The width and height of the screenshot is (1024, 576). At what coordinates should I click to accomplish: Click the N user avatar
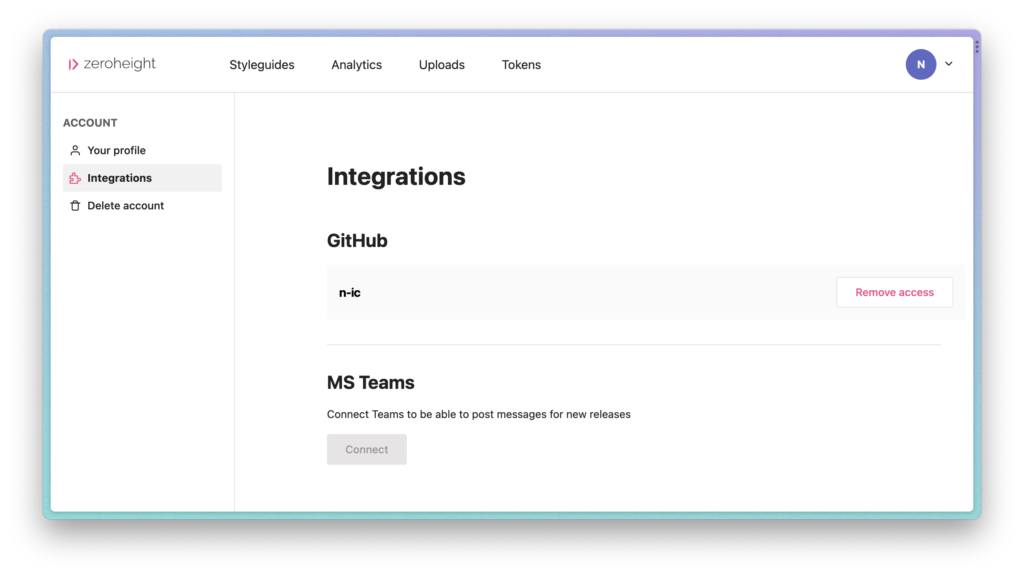(921, 65)
